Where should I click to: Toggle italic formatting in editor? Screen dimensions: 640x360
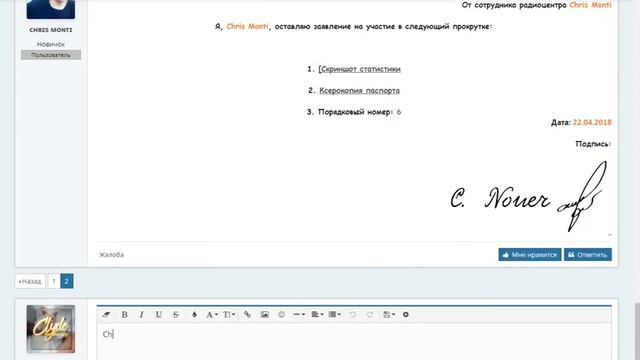tap(141, 314)
